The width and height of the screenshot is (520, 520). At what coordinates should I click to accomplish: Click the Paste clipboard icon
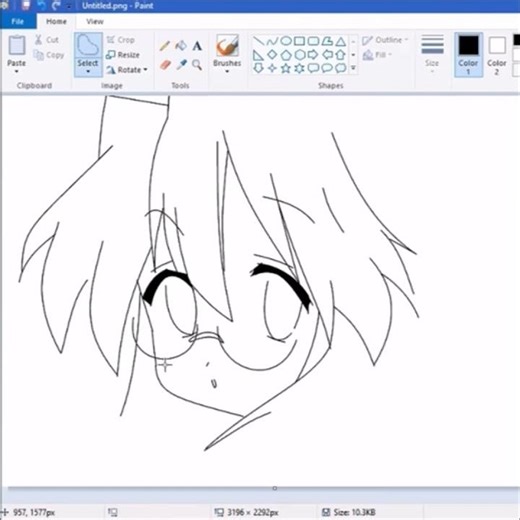(x=17, y=45)
